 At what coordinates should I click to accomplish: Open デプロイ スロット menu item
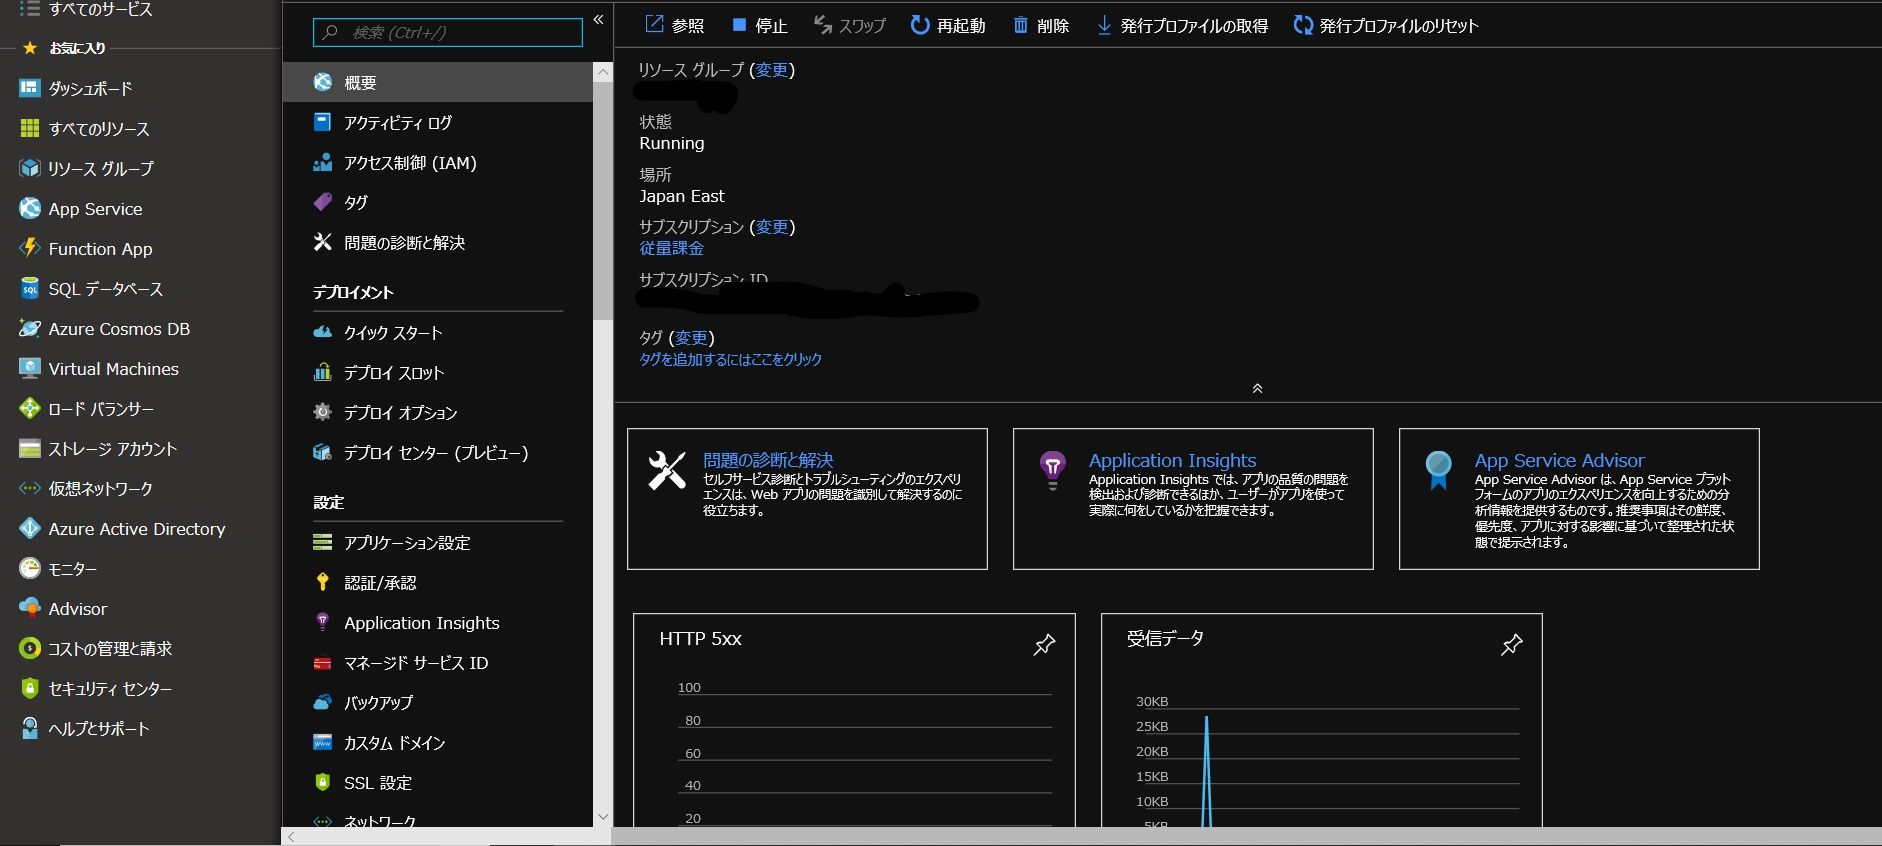(438, 372)
